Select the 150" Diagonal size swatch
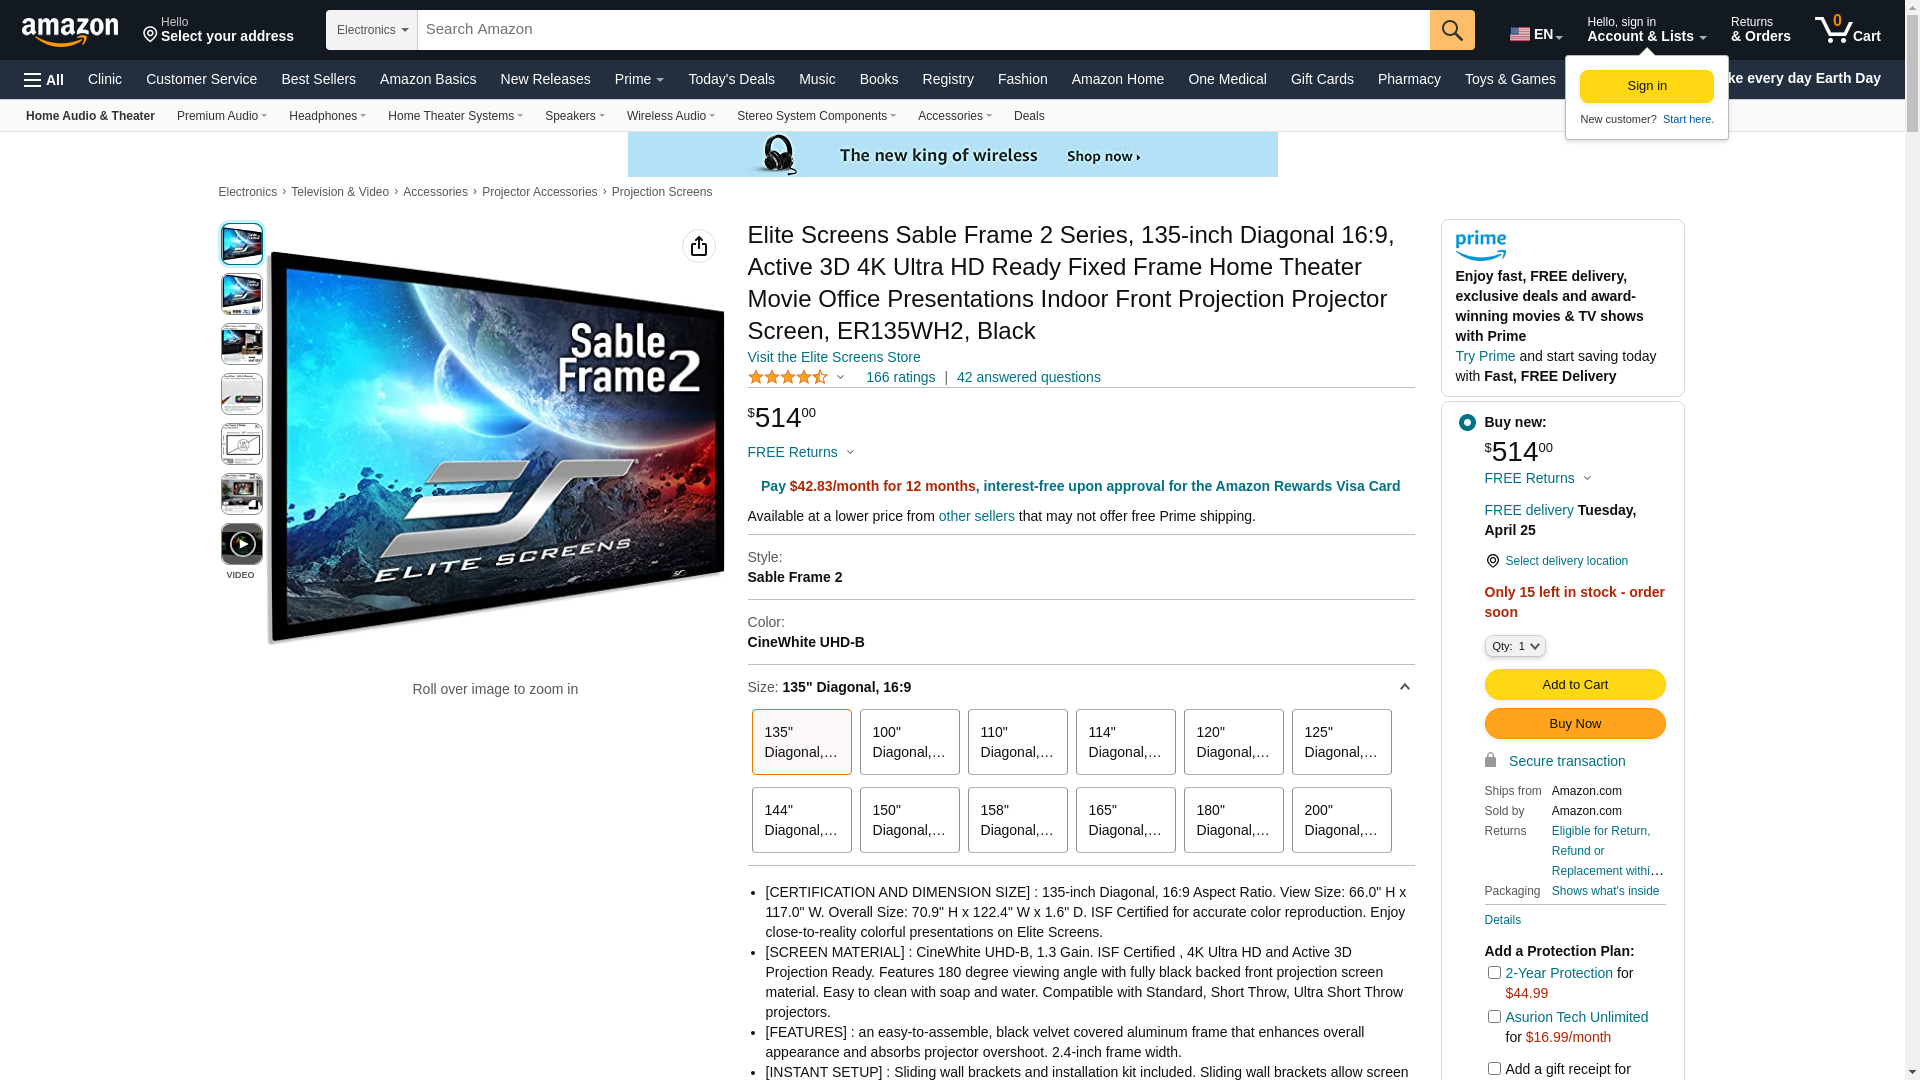The width and height of the screenshot is (1920, 1080). tap(910, 820)
